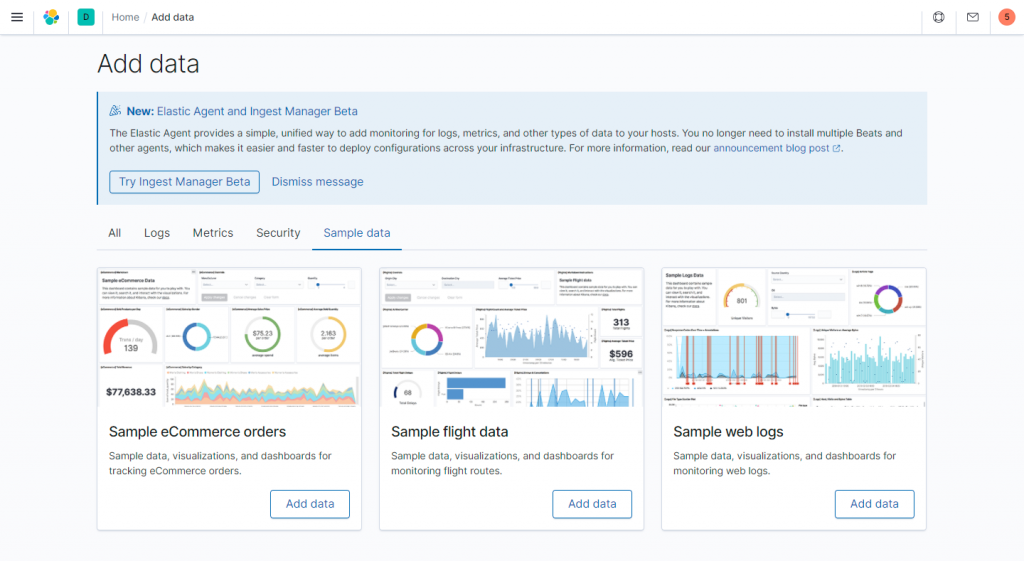Image resolution: width=1024 pixels, height=561 pixels.
Task: Open the user avatar menu
Action: [1006, 17]
